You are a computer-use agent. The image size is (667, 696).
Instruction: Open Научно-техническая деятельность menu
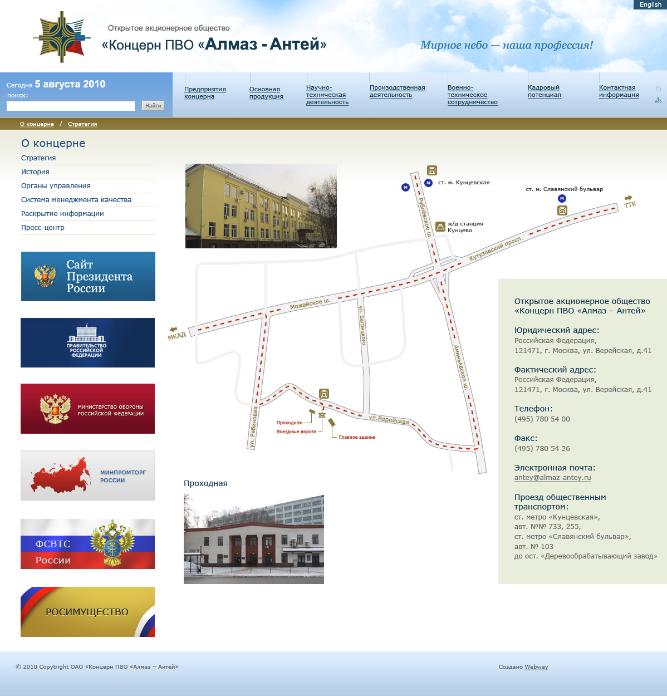click(327, 95)
